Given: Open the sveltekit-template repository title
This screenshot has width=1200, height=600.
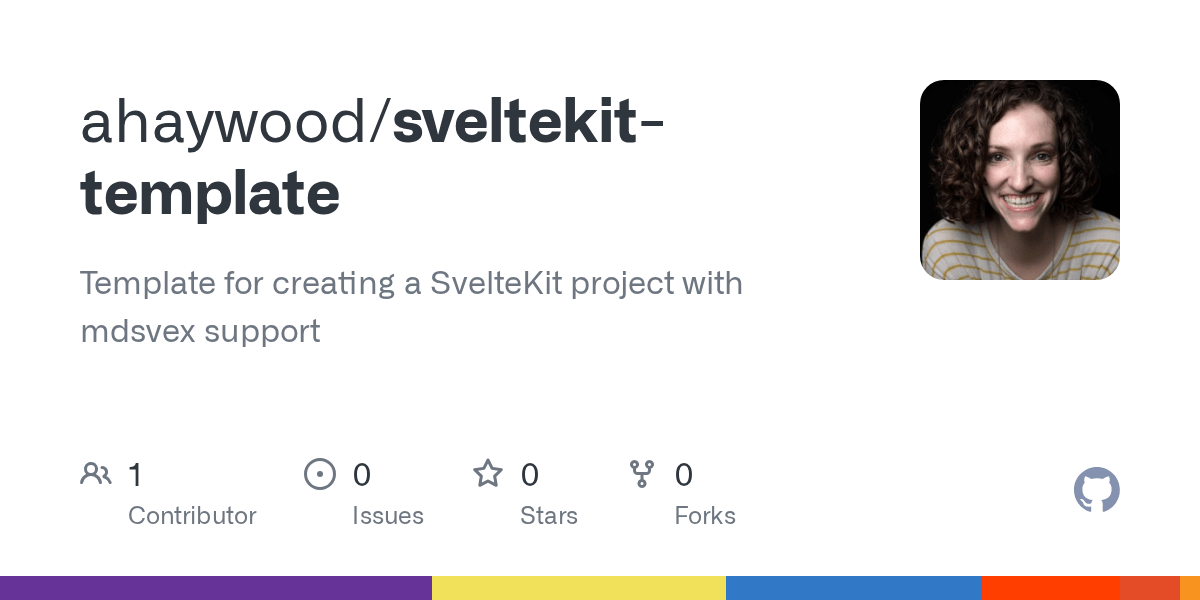Looking at the screenshot, I should coord(370,158).
